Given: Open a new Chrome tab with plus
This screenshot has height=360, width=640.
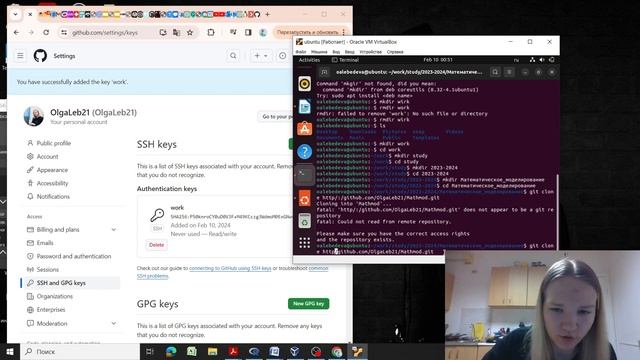Looking at the screenshot, I should click(267, 14).
